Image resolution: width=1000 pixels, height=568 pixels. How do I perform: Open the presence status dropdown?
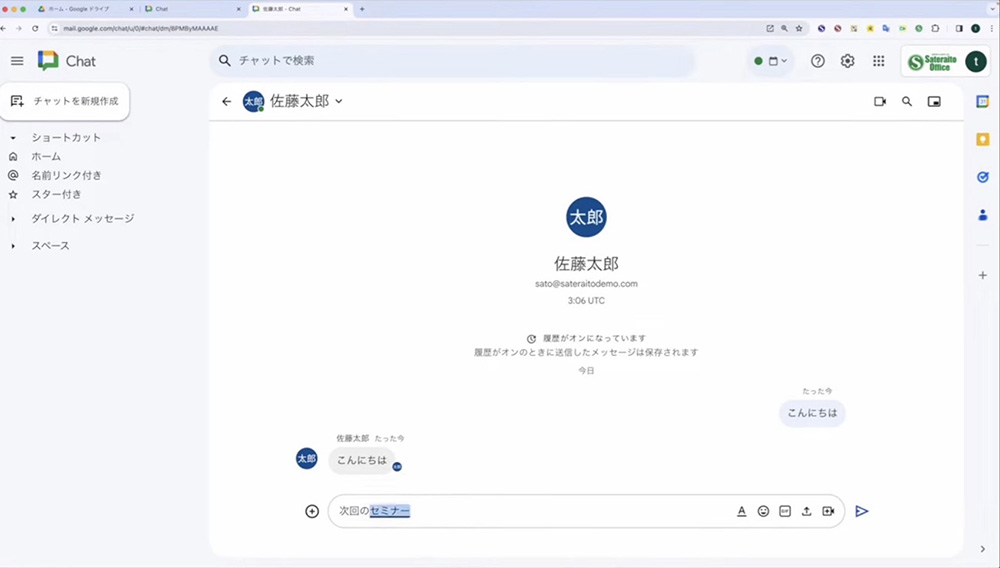[770, 61]
